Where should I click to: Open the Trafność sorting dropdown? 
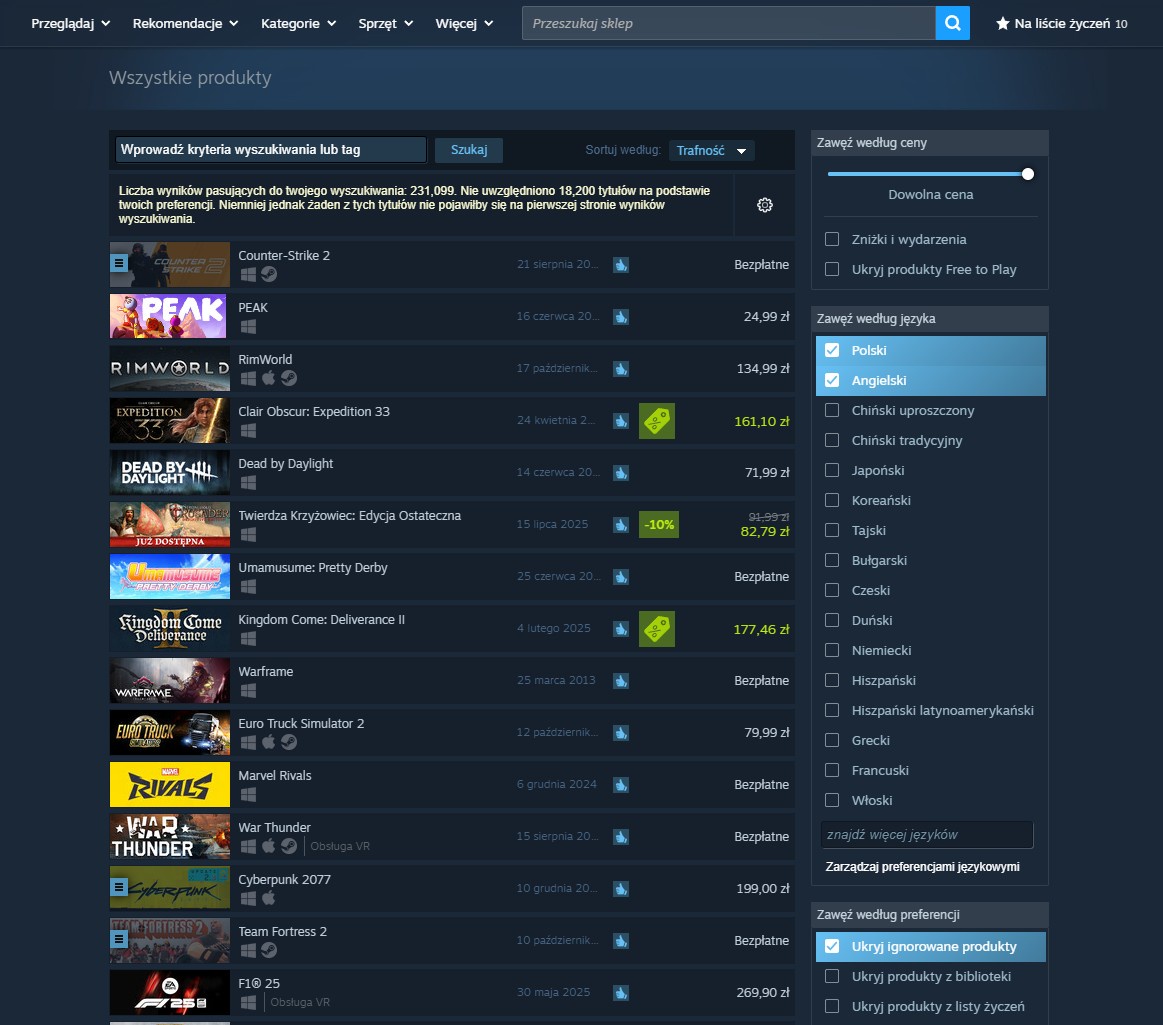(x=711, y=150)
